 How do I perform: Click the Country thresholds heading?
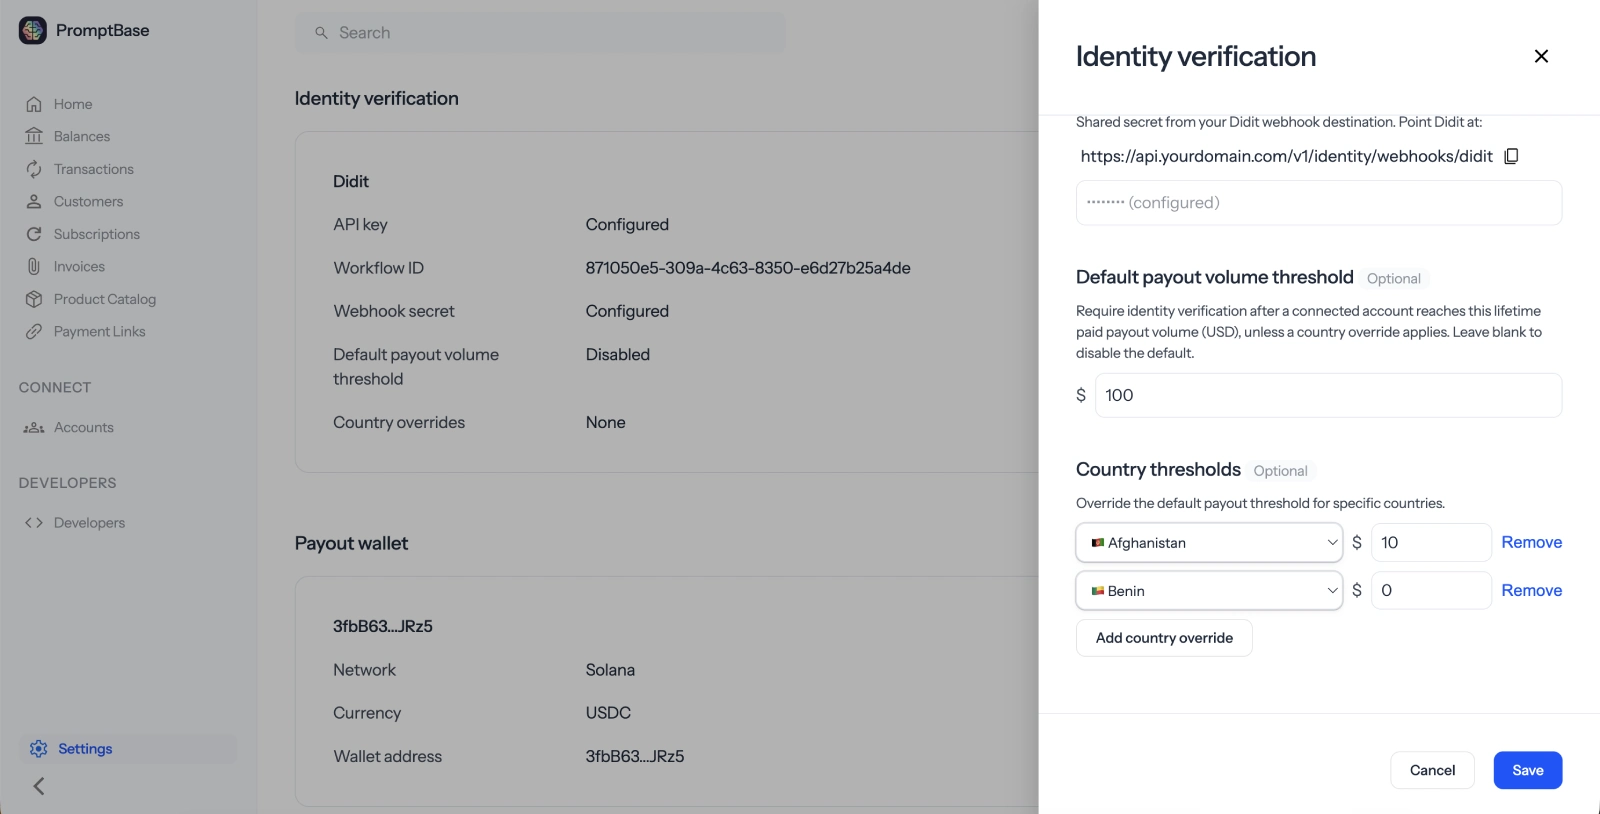pos(1158,469)
